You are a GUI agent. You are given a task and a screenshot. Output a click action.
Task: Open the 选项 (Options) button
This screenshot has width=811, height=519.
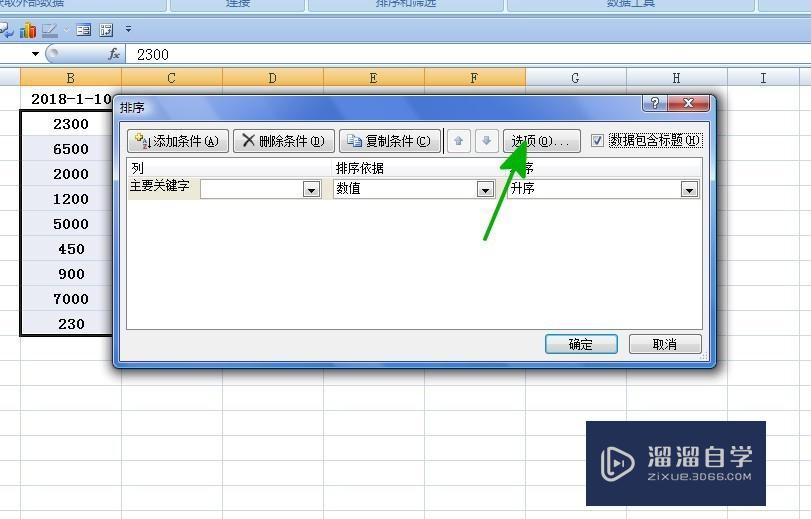pyautogui.click(x=542, y=141)
